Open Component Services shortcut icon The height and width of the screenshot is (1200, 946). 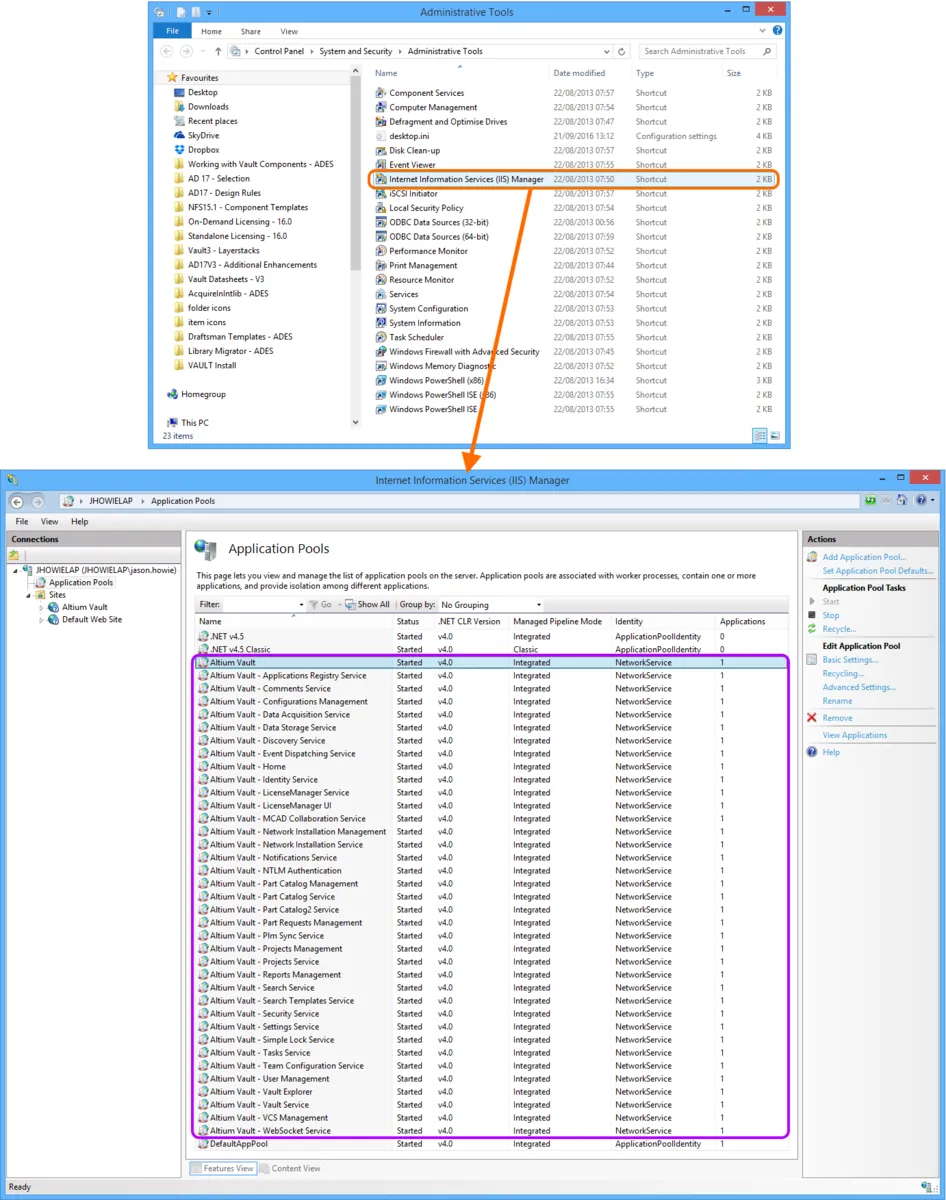(x=380, y=93)
